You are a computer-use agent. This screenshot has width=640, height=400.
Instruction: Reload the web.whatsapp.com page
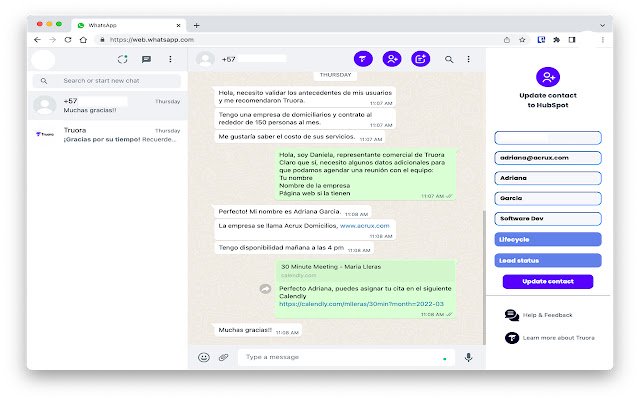68,40
